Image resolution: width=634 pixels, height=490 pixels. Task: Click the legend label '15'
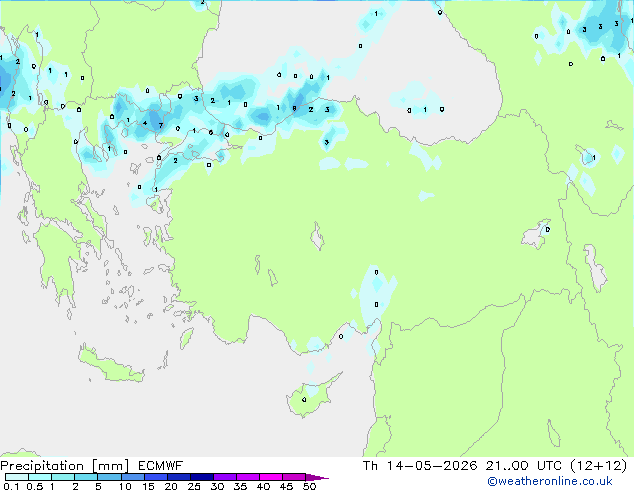[x=148, y=486]
